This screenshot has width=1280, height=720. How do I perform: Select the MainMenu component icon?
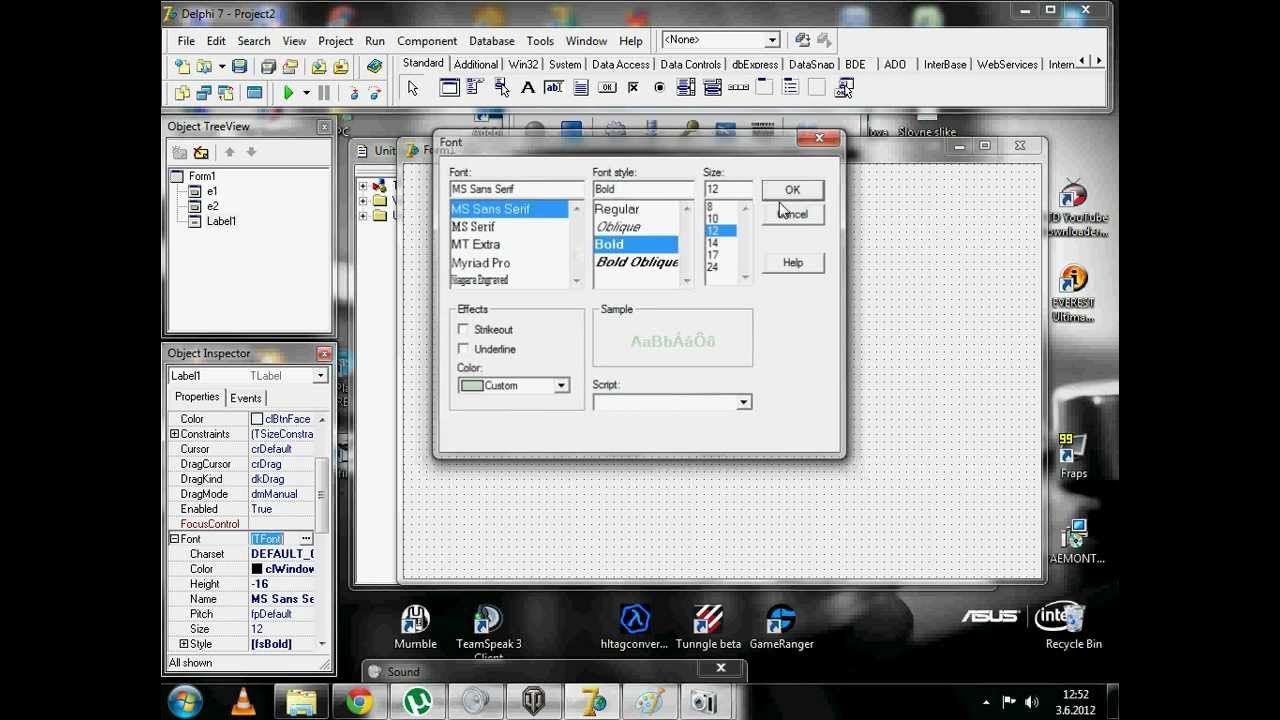pos(475,88)
